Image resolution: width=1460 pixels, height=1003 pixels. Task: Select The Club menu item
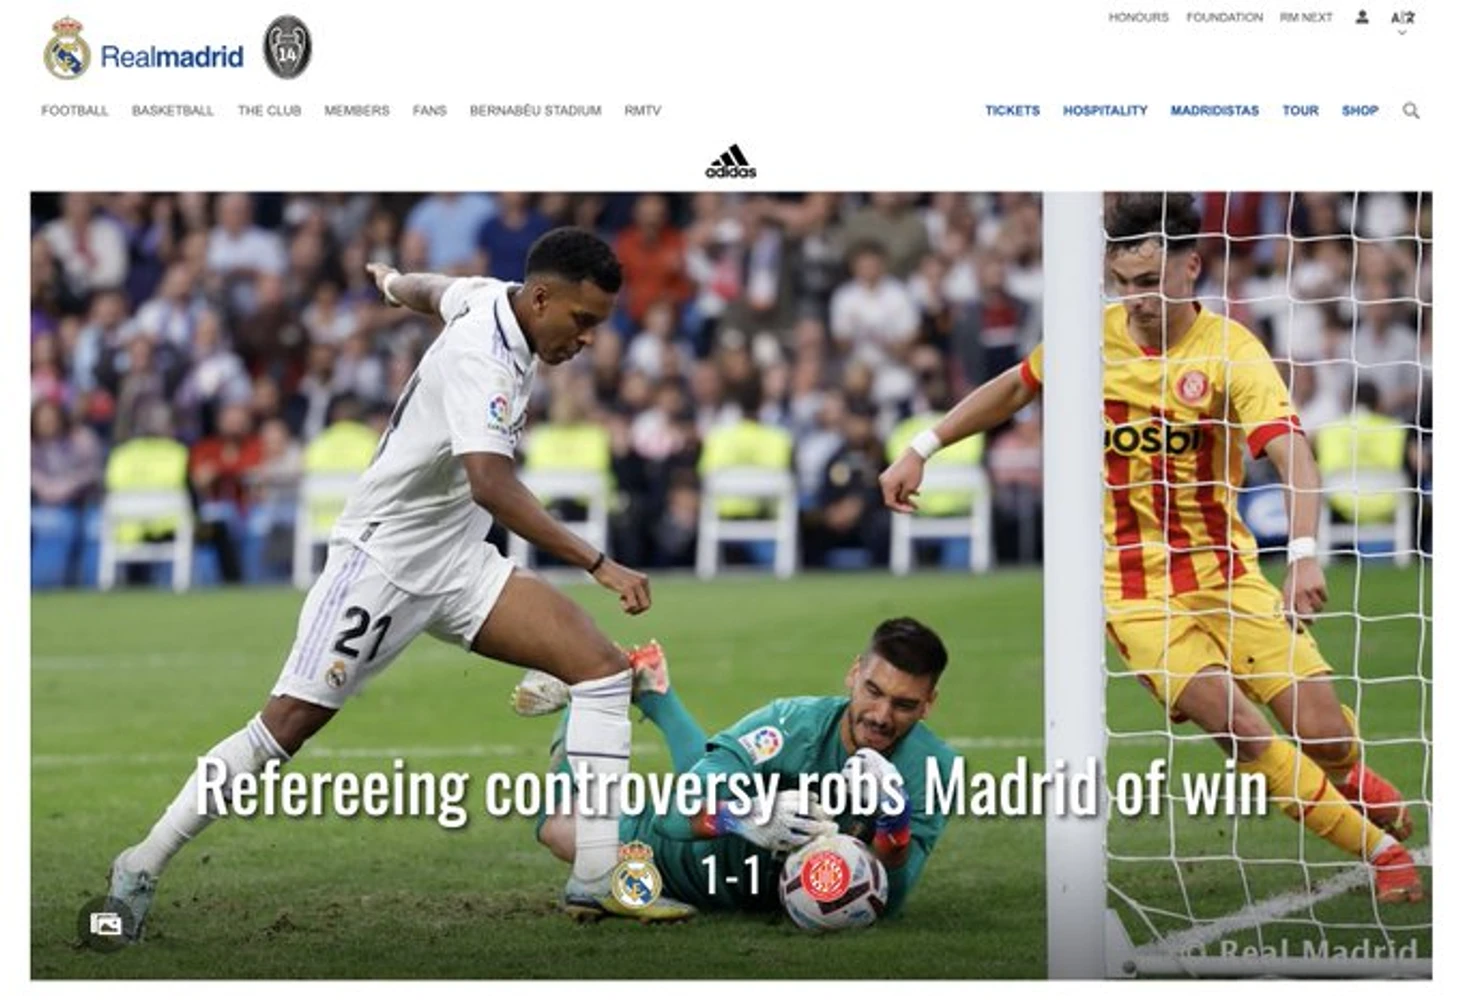269,111
